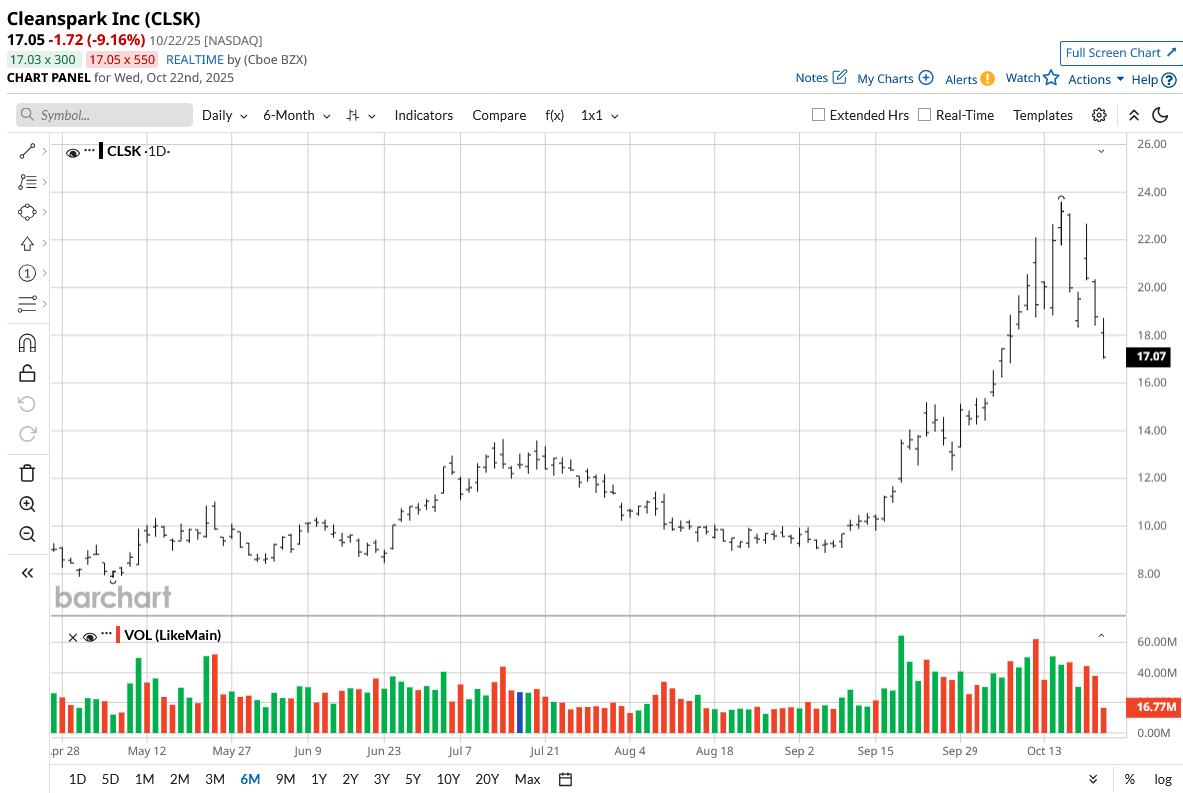Image resolution: width=1183 pixels, height=793 pixels.
Task: Hide the CLSK price series
Action: pos(73,152)
